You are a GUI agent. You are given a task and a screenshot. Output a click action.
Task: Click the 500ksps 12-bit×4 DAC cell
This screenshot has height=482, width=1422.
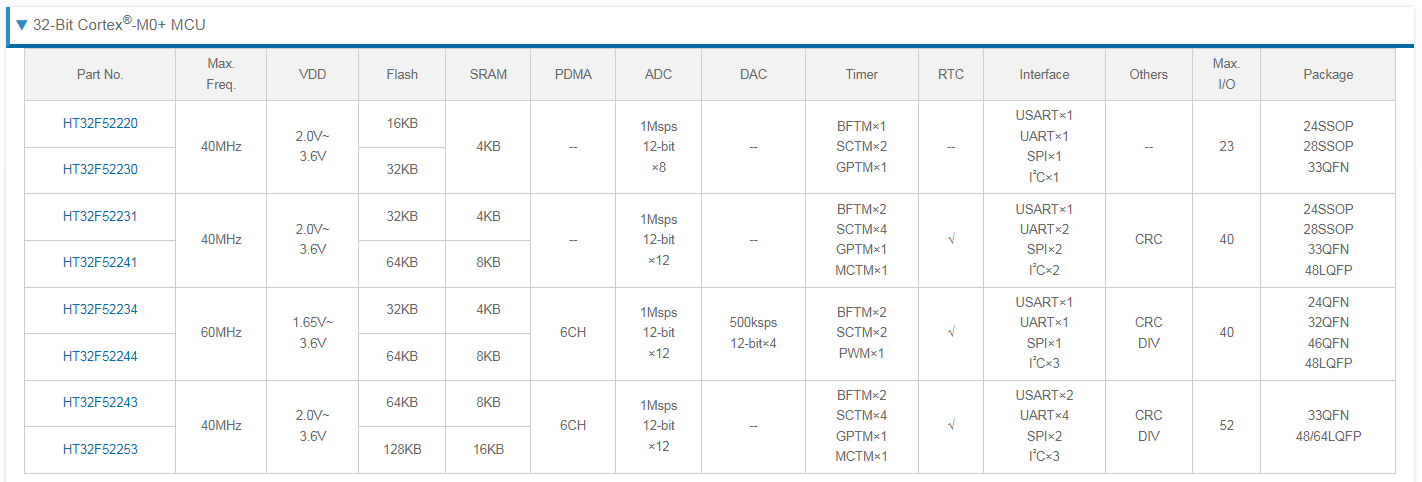753,333
